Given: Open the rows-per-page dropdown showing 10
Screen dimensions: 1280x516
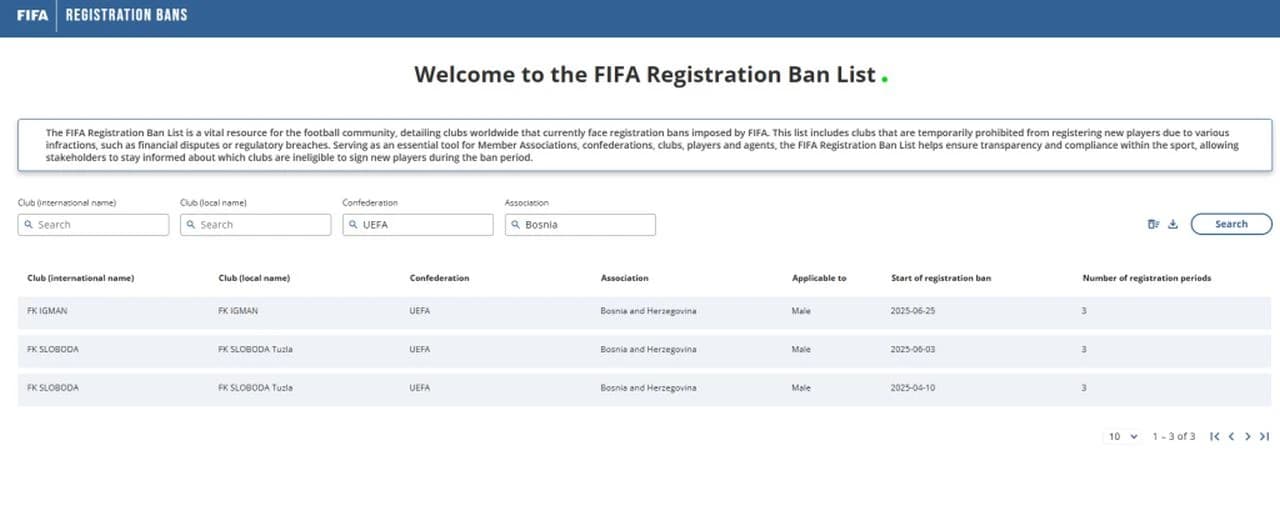Looking at the screenshot, I should tap(1123, 436).
